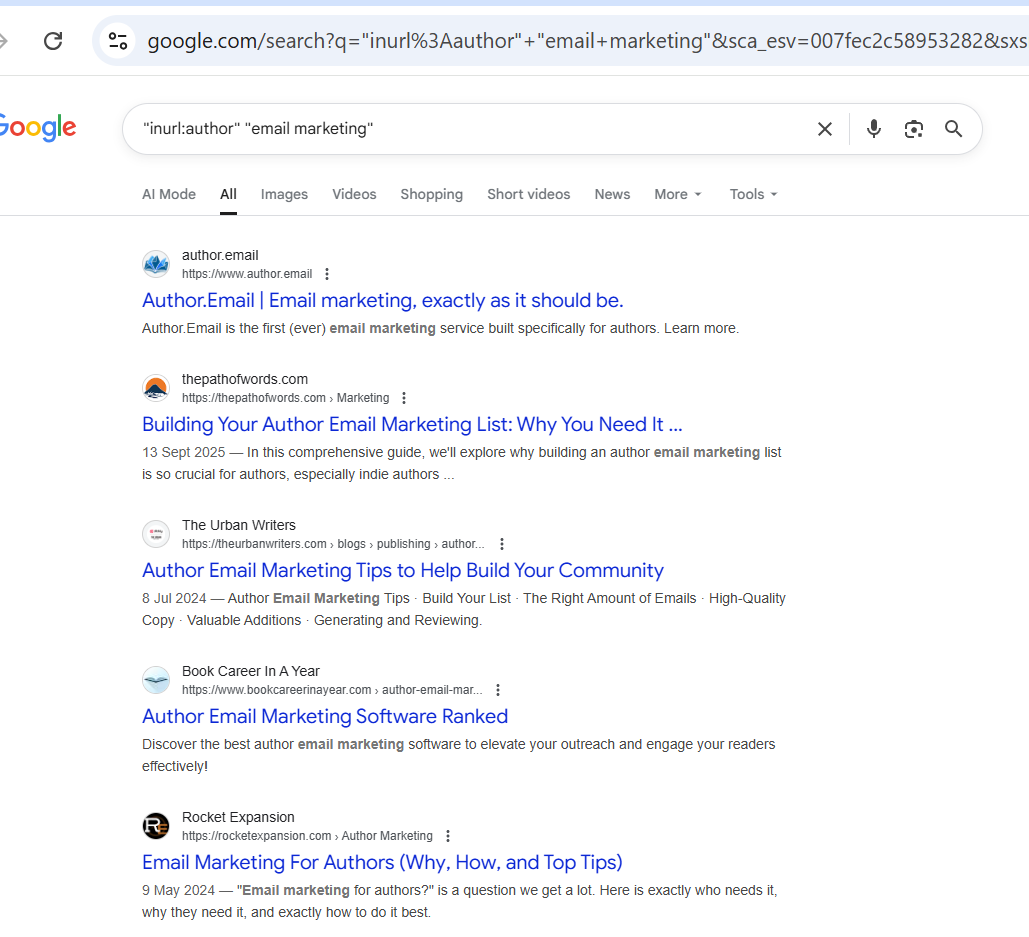Clear the search box with X icon
Image resolution: width=1029 pixels, height=937 pixels.
point(824,129)
